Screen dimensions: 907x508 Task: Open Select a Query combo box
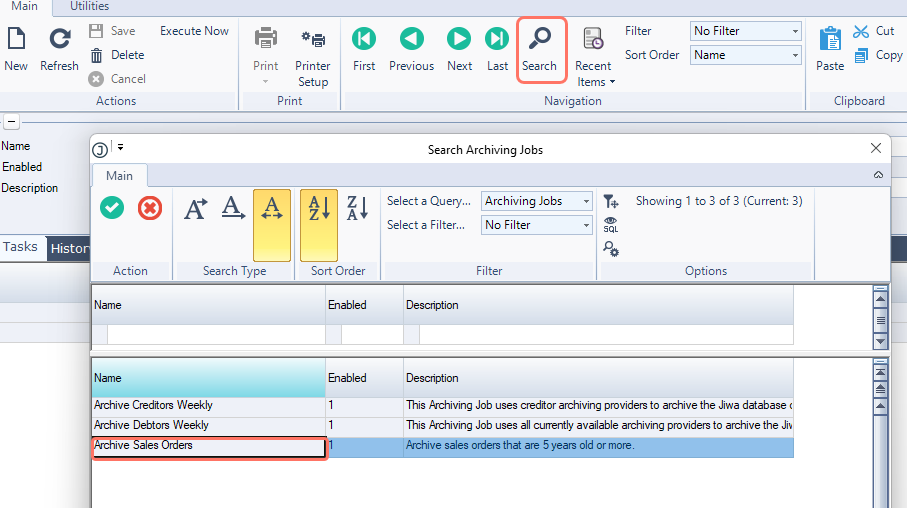point(536,201)
